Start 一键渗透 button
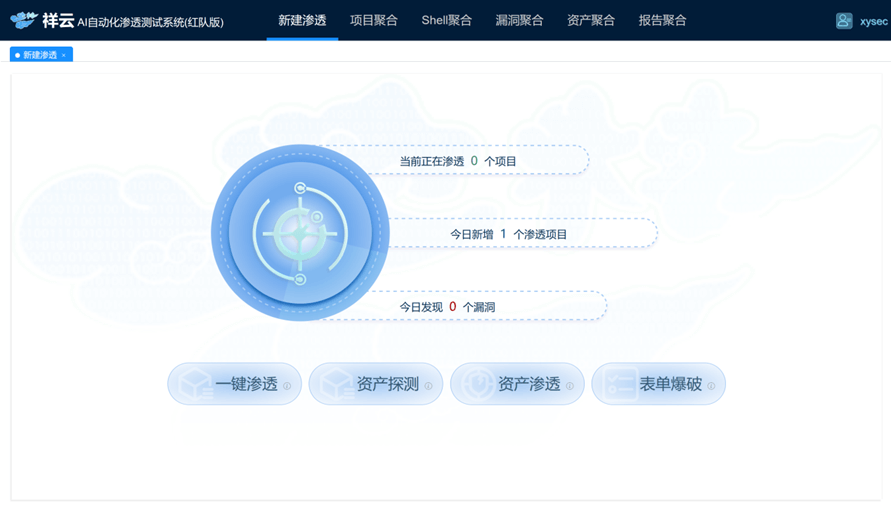 click(234, 384)
